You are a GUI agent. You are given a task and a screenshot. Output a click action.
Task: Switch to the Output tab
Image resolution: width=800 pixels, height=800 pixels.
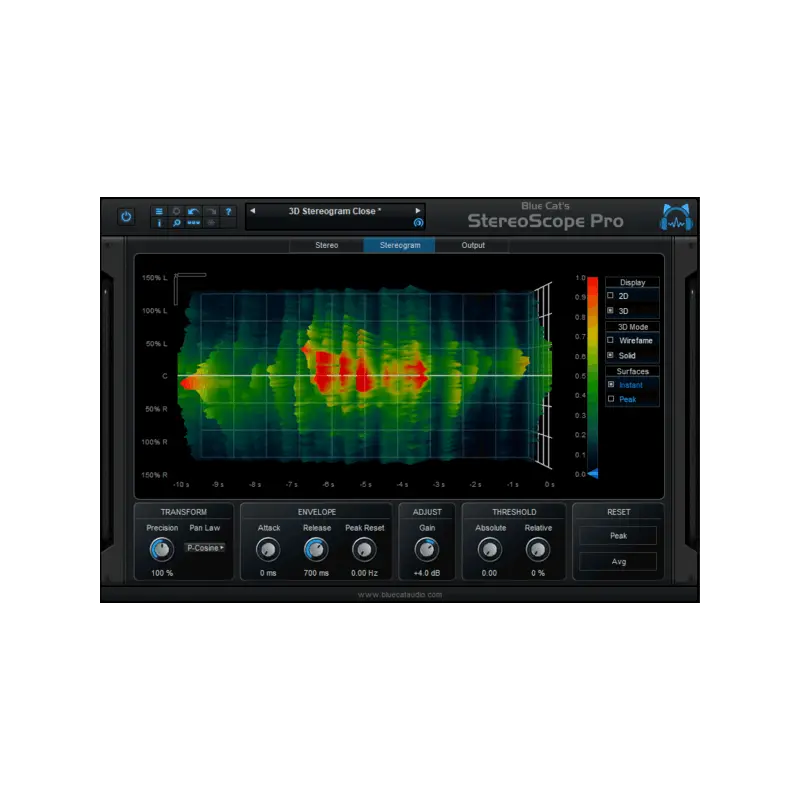(x=473, y=245)
